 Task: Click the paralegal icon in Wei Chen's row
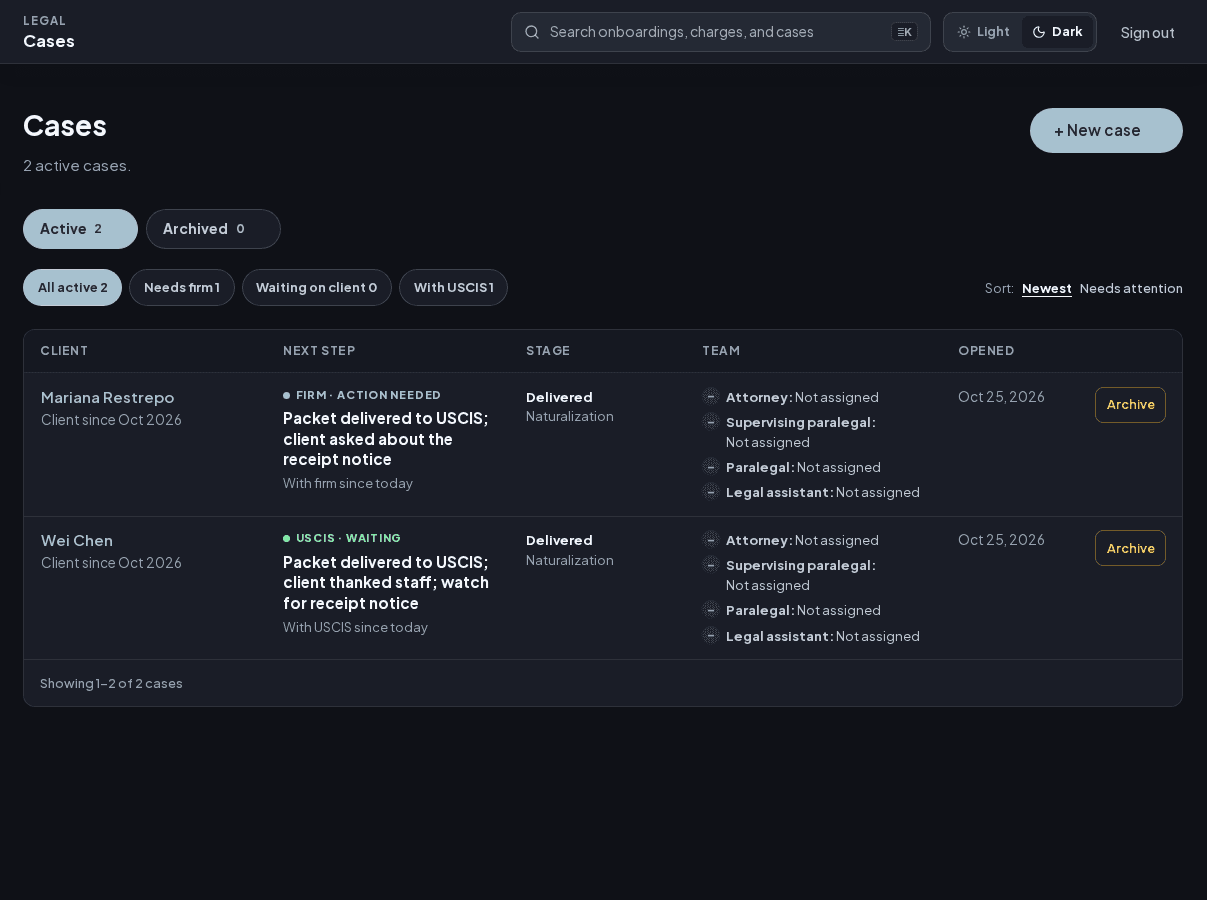click(x=711, y=610)
